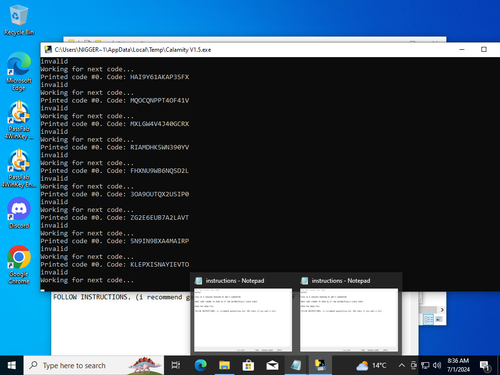Screen dimensions: 500x375
Task: Click the Meet Now tray icon
Action: [x=414, y=365]
